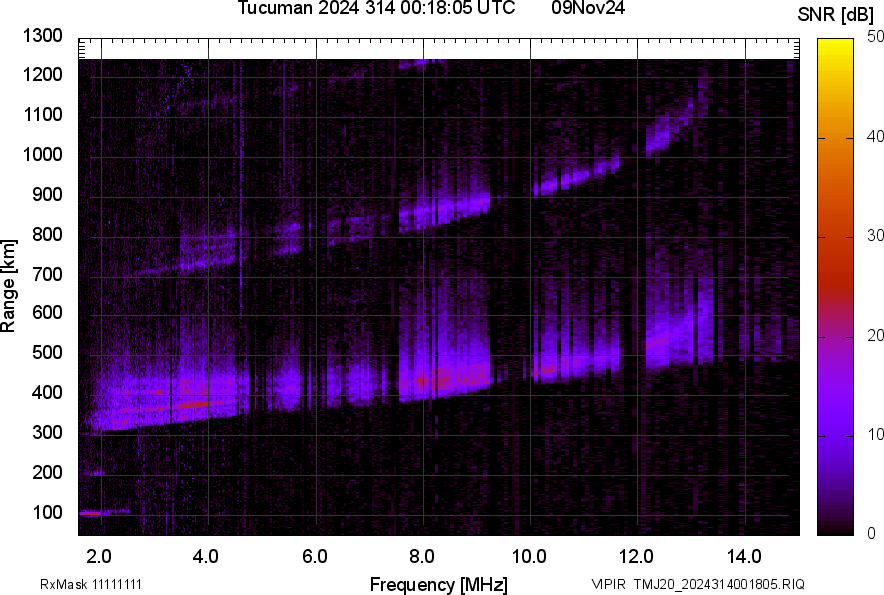Screen dimensions: 884x595
Task: Click the colorbar value '0'
Action: (x=872, y=533)
